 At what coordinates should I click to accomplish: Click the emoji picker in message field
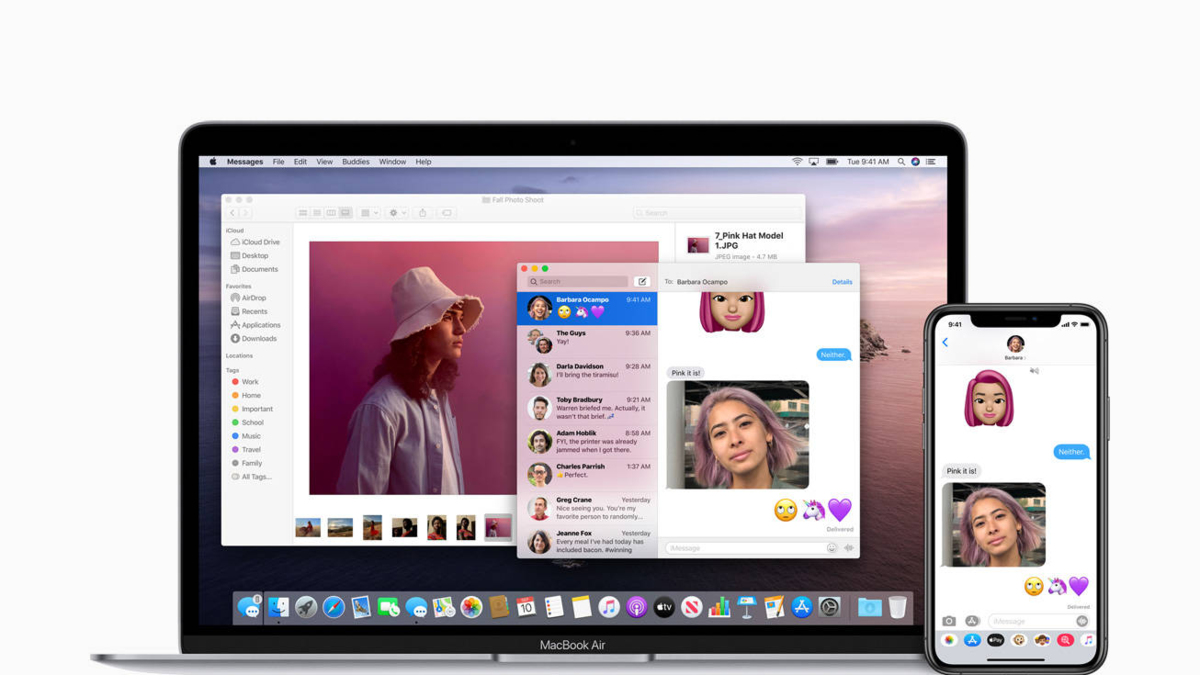click(x=832, y=548)
